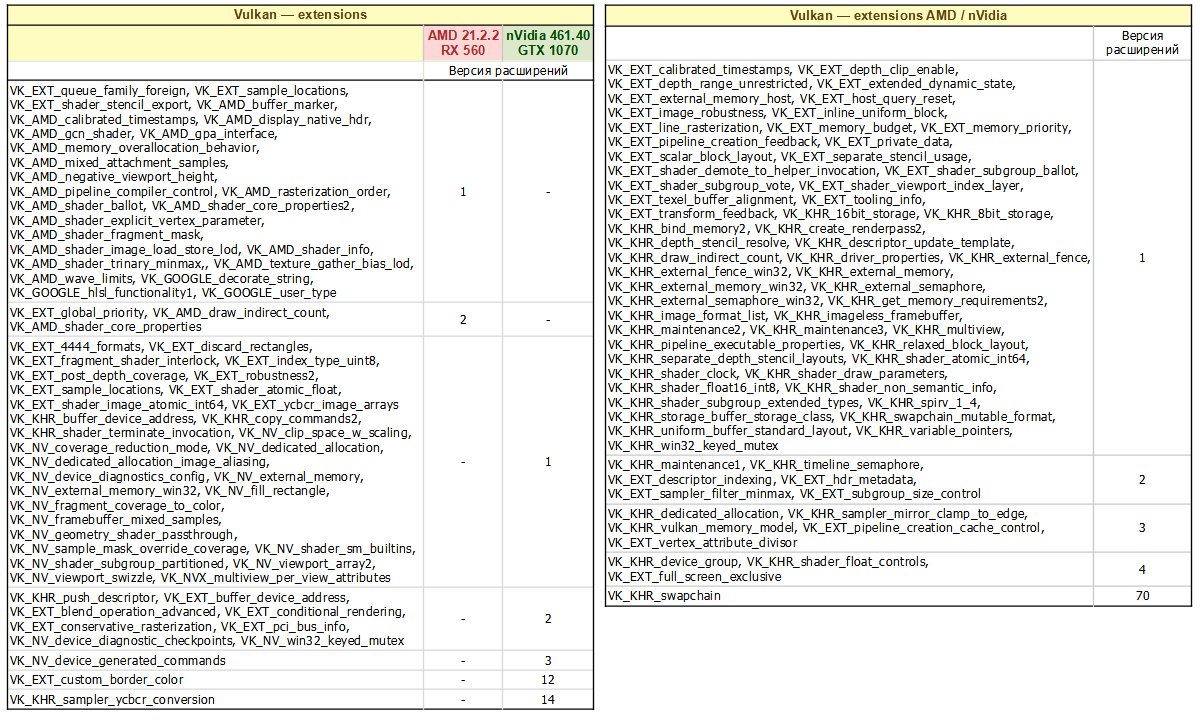
Task: Click the 'Vulkan — extensions AMD / nVidia' table title
Action: [898, 15]
